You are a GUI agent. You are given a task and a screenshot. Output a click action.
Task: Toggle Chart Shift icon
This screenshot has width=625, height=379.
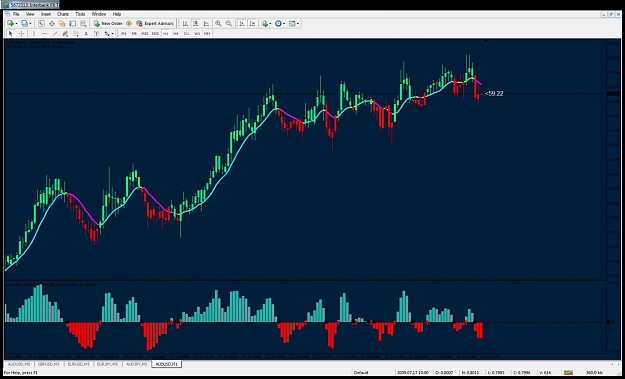click(x=252, y=24)
